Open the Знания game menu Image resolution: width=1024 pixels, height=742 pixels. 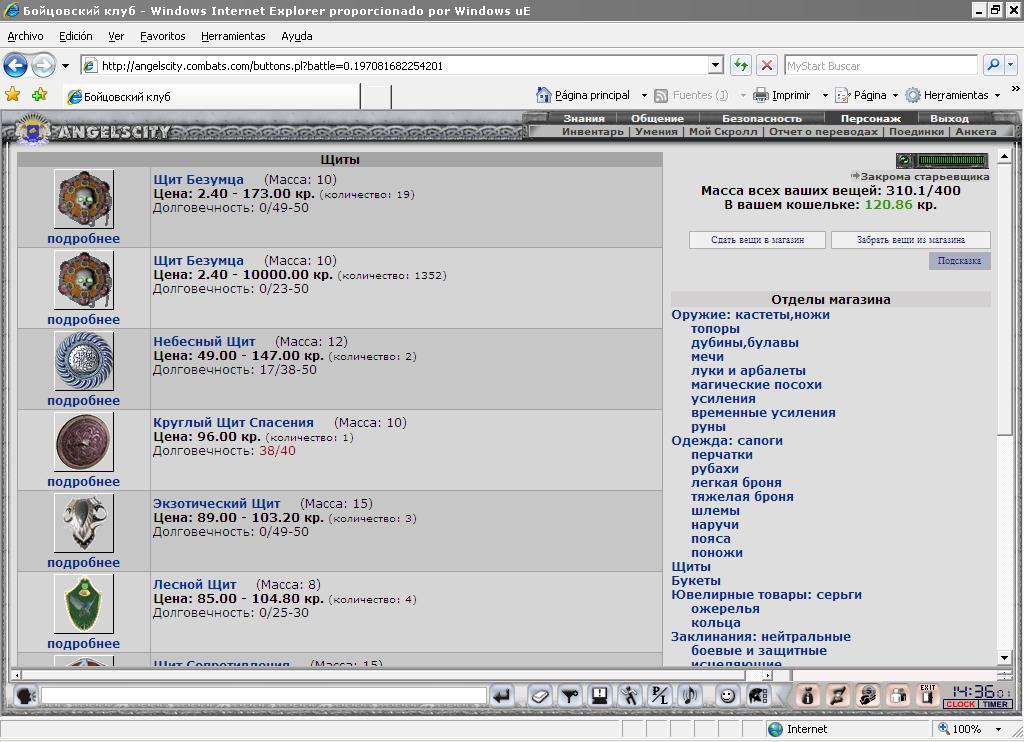click(x=584, y=118)
